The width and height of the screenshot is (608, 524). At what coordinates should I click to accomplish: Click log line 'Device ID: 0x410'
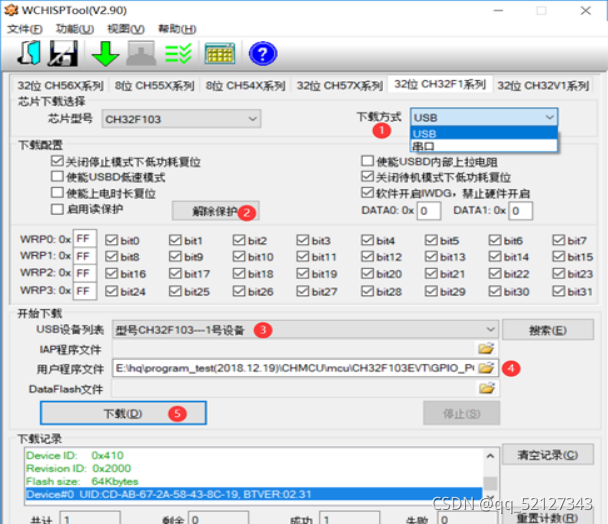click(x=74, y=455)
